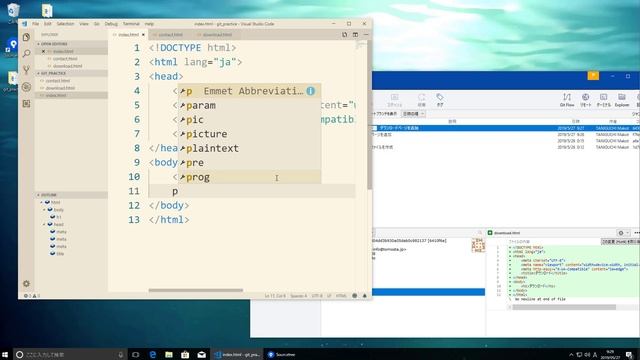The width and height of the screenshot is (640, 360).
Task: Click the Ln 11 cursor position status item
Action: click(x=275, y=296)
